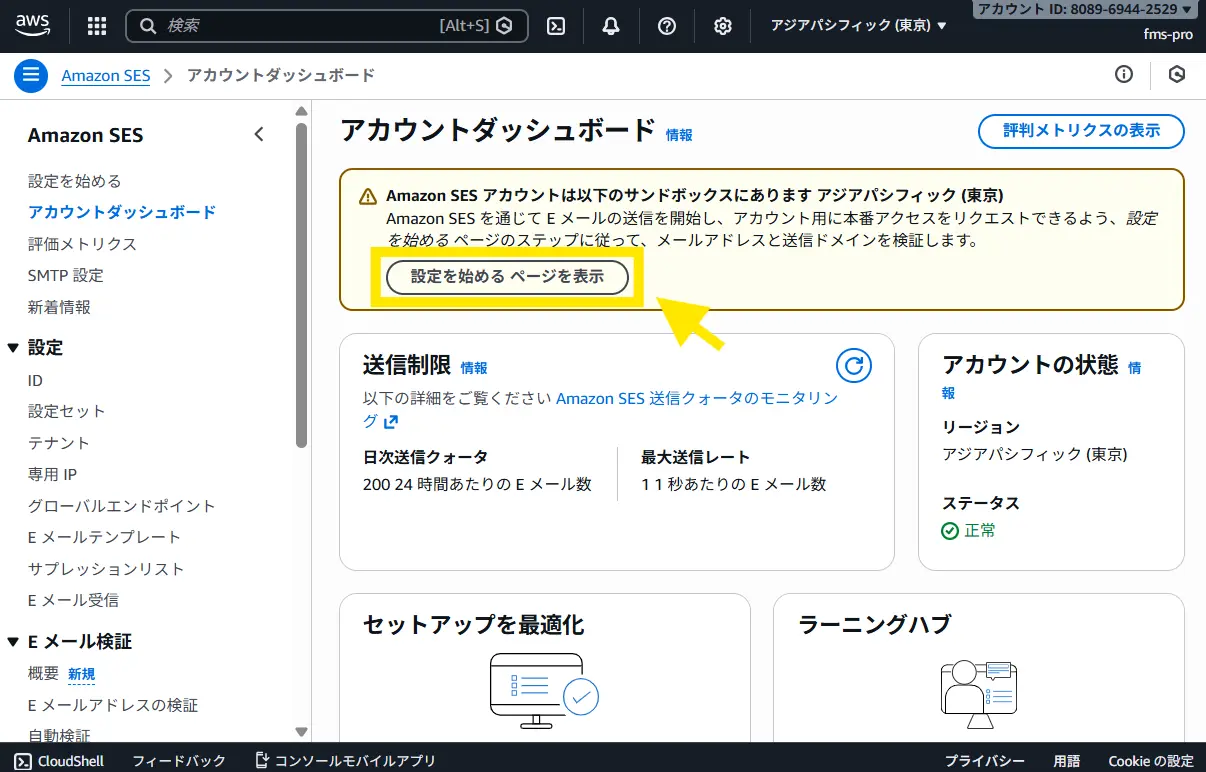The height and width of the screenshot is (772, 1206).
Task: Launch CloudShell from the top navigation bar
Action: click(x=556, y=26)
